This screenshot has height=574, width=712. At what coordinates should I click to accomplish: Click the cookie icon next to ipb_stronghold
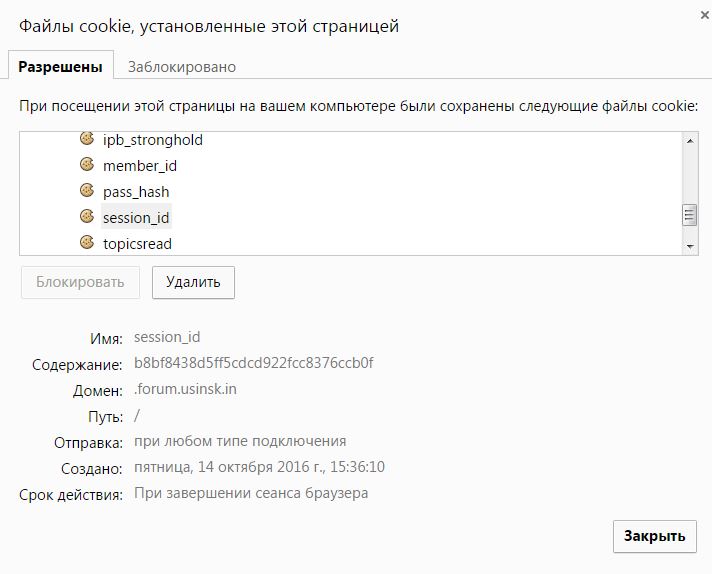click(x=86, y=139)
